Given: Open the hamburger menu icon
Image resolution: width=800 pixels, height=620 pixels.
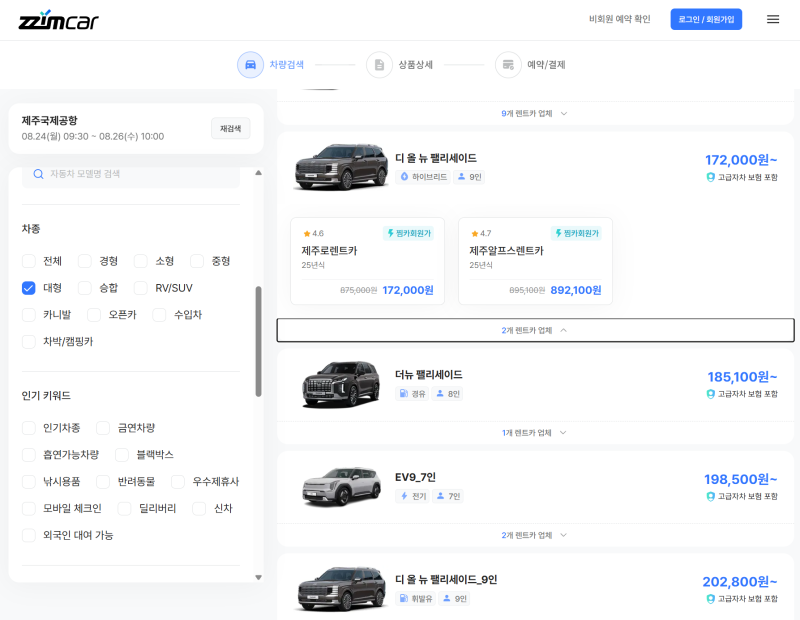Looking at the screenshot, I should coord(772,19).
